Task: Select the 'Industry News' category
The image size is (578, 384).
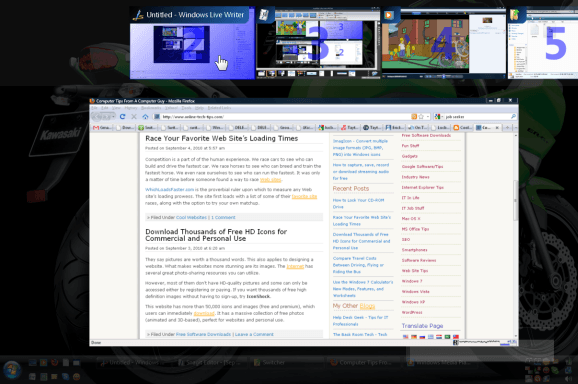Action: [415, 177]
